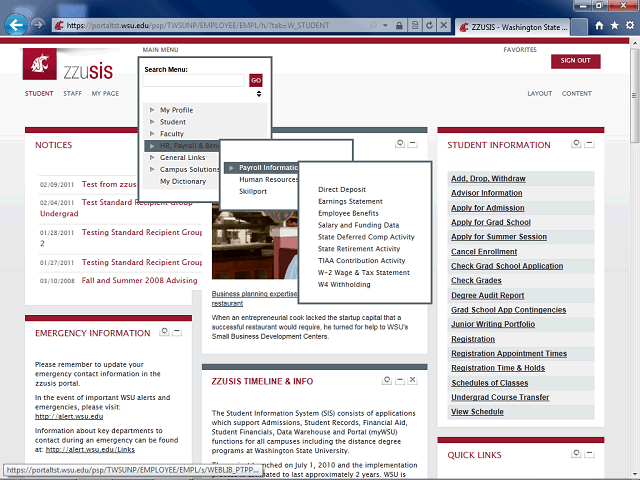Choose W-2 Wage & Tax Statement
This screenshot has width=640, height=480.
point(363,273)
